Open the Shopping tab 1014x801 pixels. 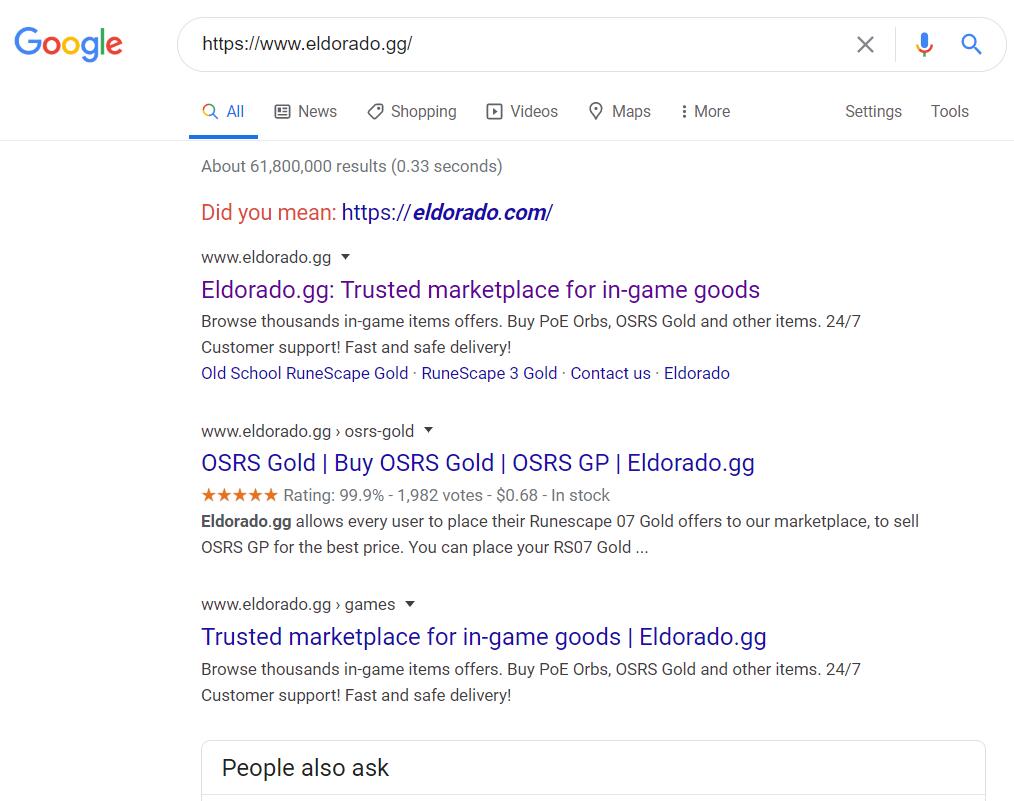(412, 111)
